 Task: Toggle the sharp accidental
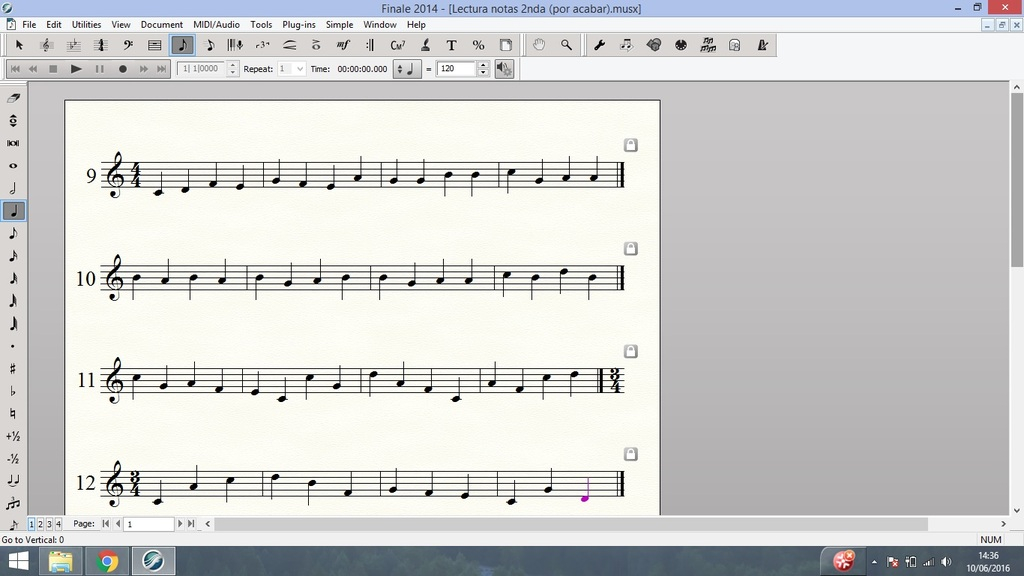(13, 368)
